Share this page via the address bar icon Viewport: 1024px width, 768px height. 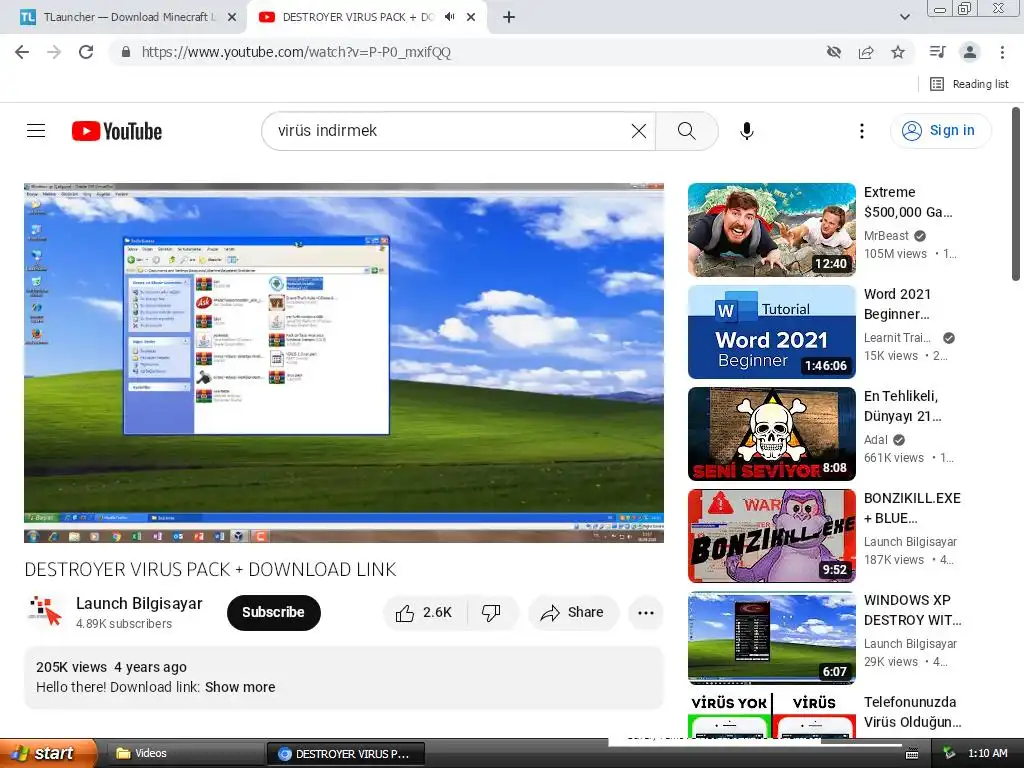(x=866, y=52)
